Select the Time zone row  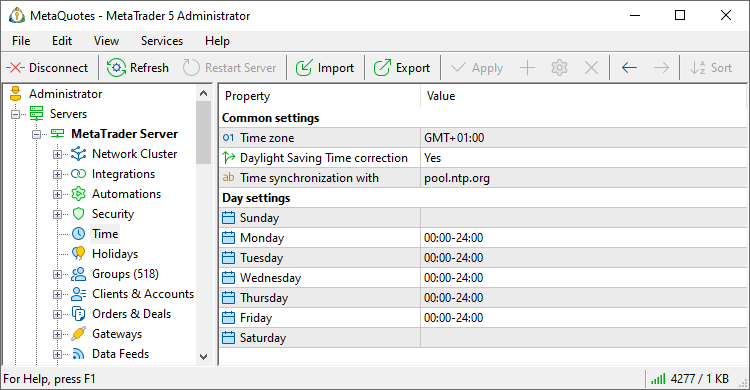click(483, 138)
